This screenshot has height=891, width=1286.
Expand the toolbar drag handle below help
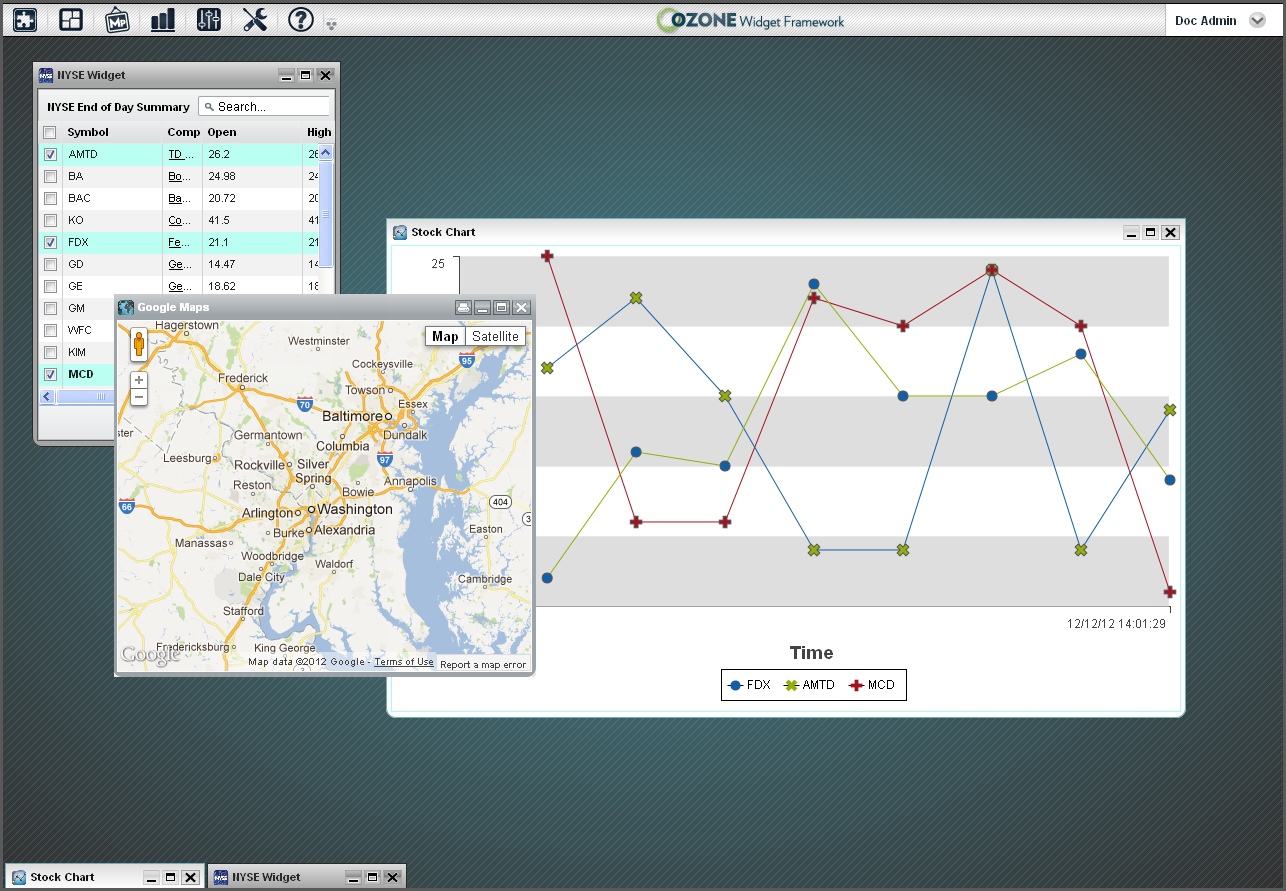pyautogui.click(x=331, y=24)
